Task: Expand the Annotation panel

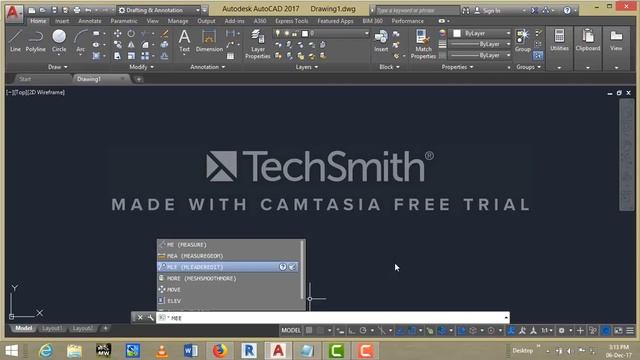Action: tap(207, 67)
